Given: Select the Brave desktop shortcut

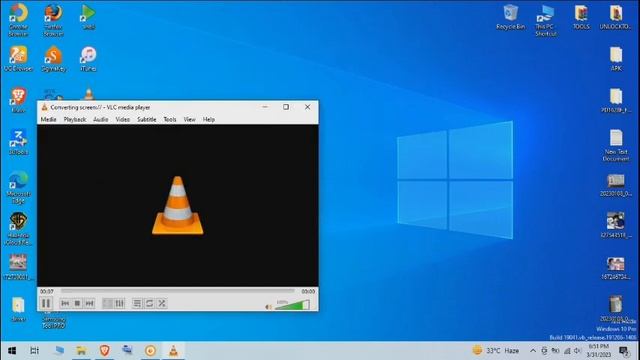Looking at the screenshot, I should point(18,100).
